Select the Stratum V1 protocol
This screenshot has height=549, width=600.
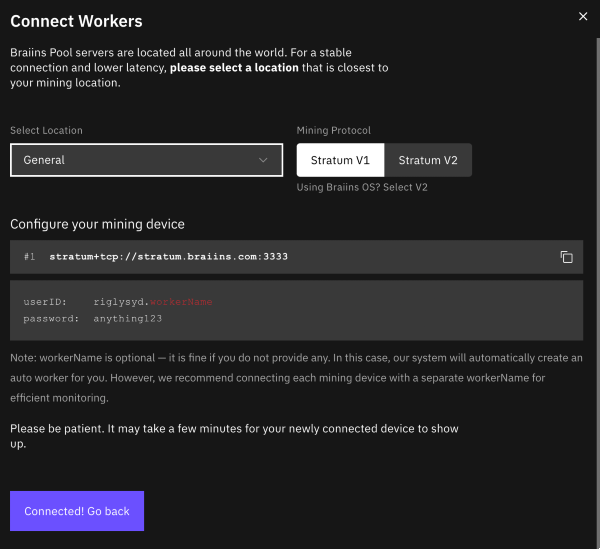pyautogui.click(x=340, y=160)
